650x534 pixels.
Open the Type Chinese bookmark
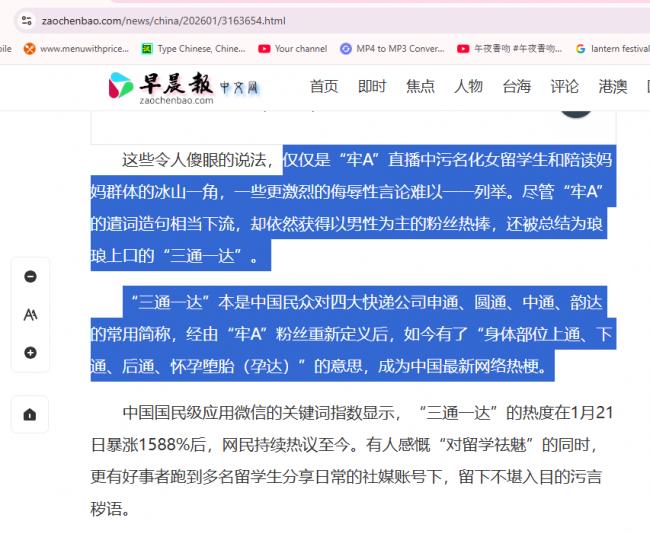click(x=193, y=48)
